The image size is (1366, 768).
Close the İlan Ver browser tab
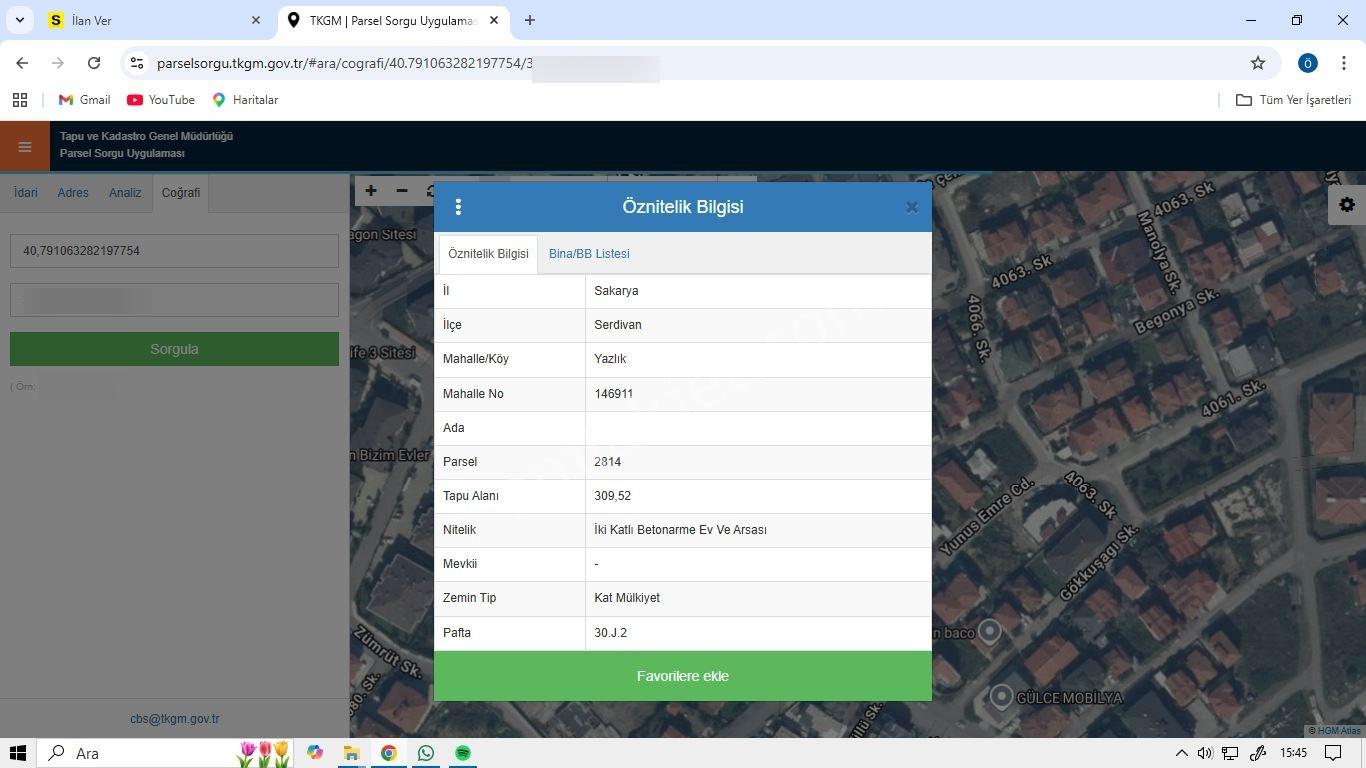(256, 20)
